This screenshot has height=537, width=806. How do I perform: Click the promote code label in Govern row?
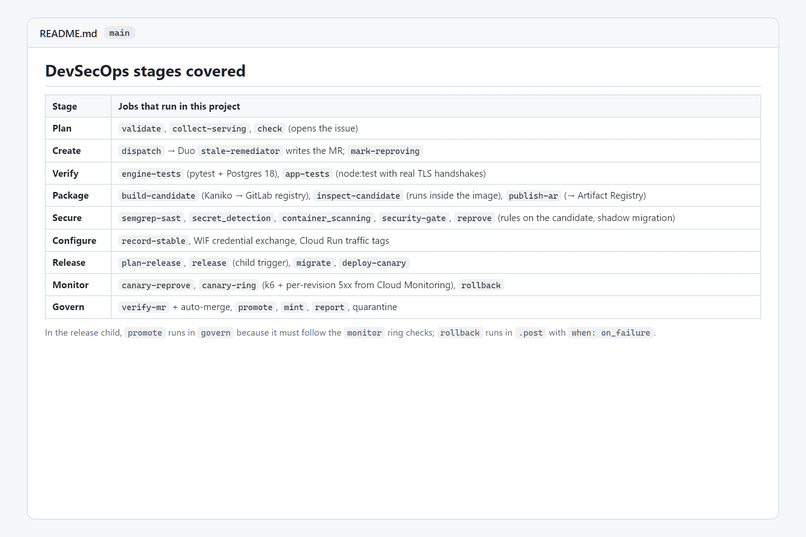[x=255, y=307]
